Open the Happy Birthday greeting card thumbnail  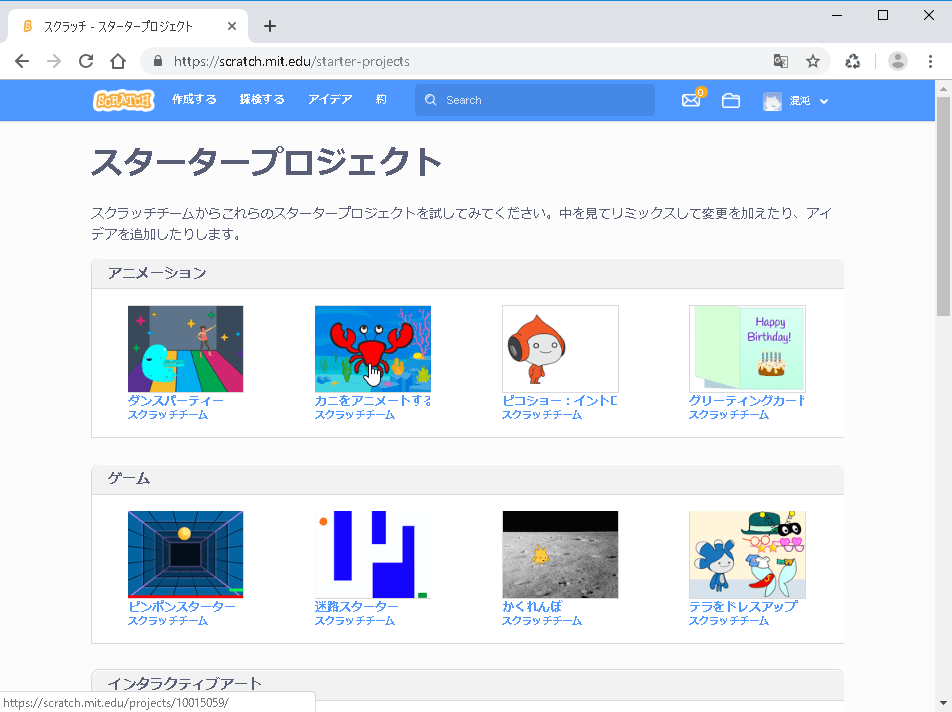point(747,348)
